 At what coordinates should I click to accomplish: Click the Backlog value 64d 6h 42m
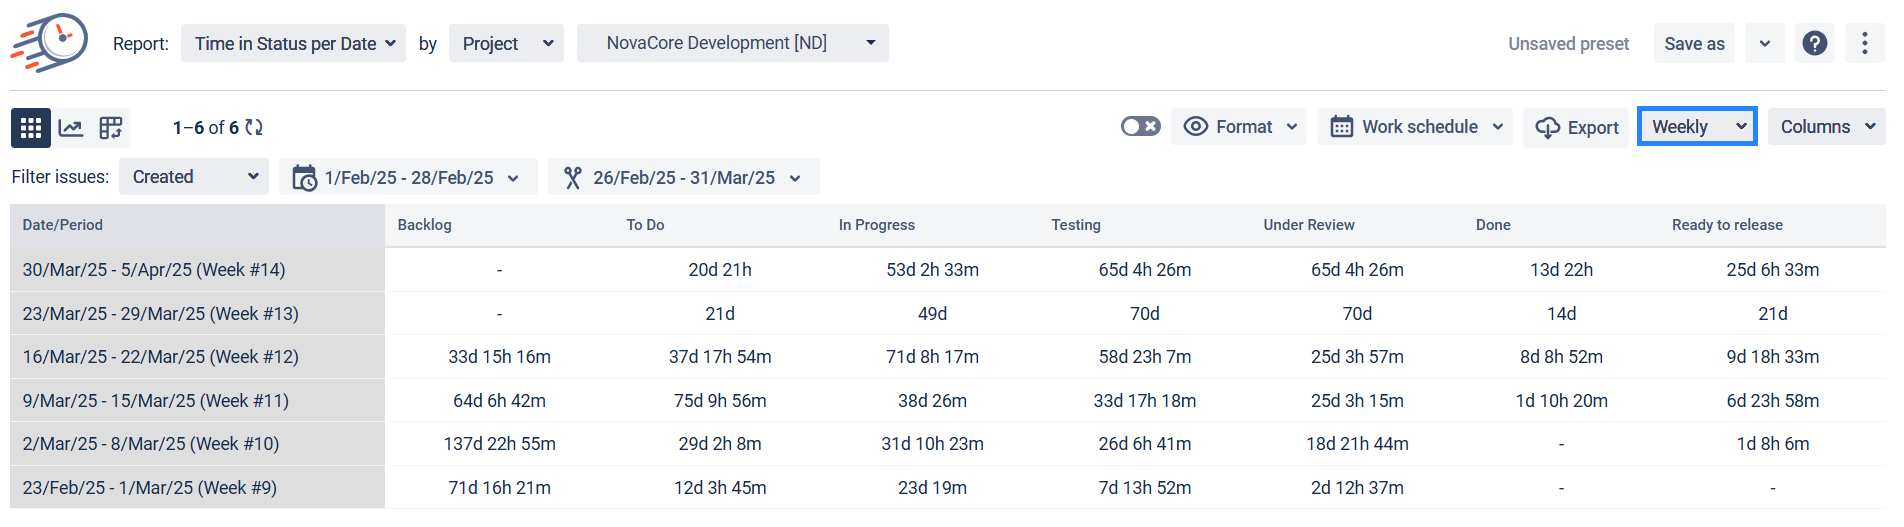point(500,401)
